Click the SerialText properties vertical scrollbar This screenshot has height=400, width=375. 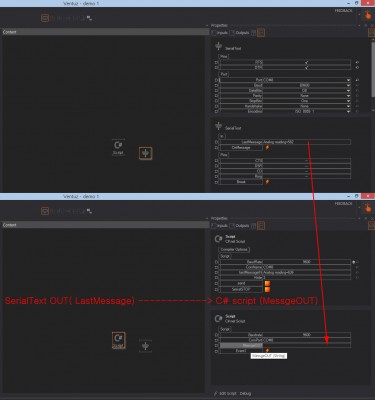point(373,70)
